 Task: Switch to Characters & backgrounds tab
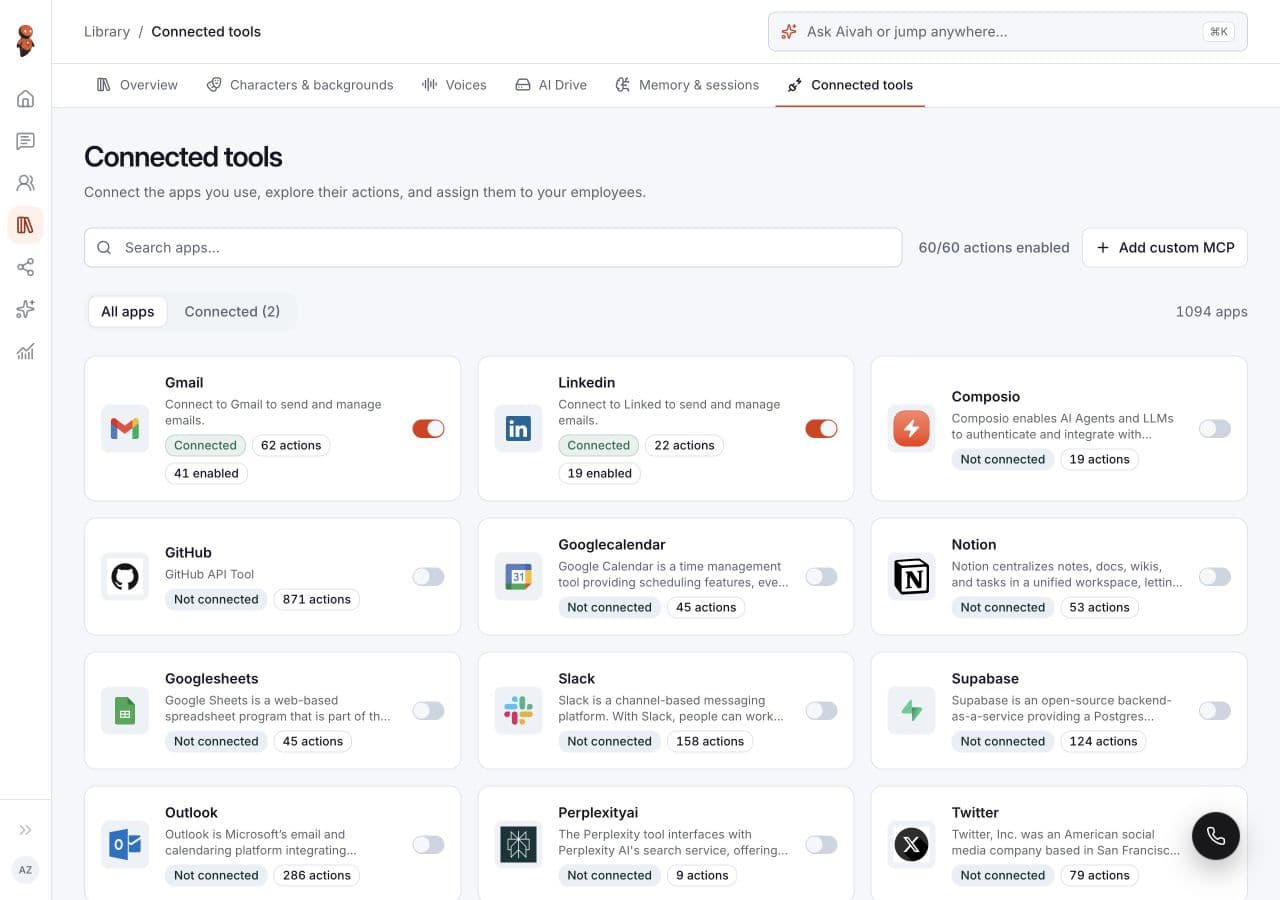point(300,85)
